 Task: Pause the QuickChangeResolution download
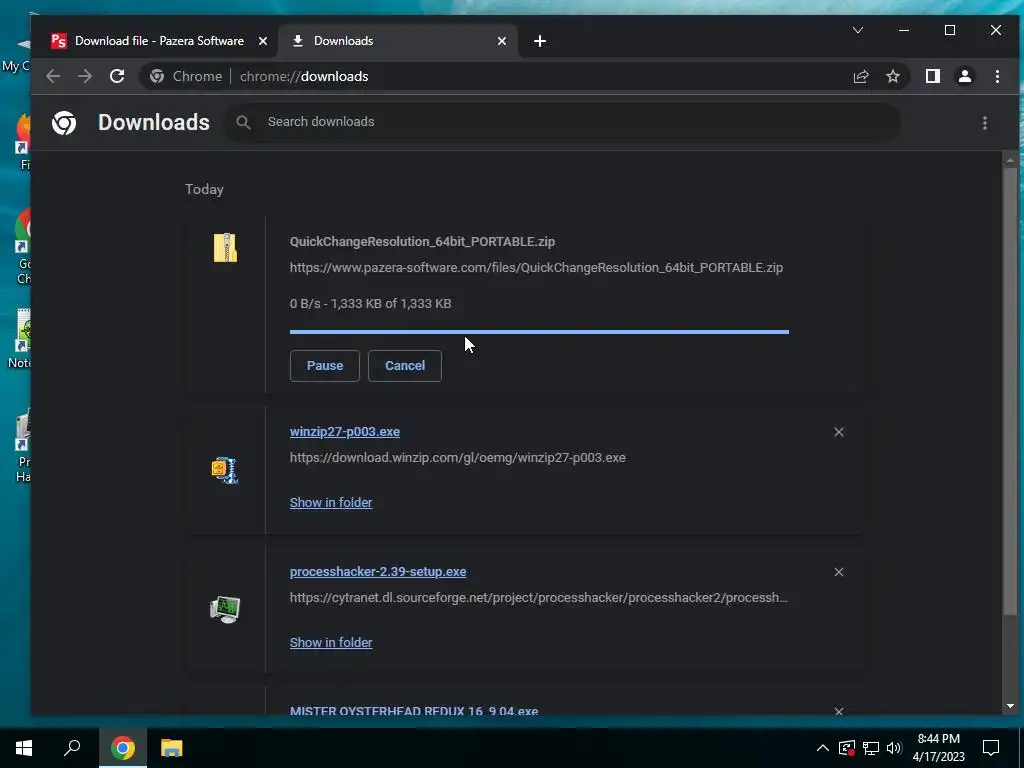pos(325,366)
